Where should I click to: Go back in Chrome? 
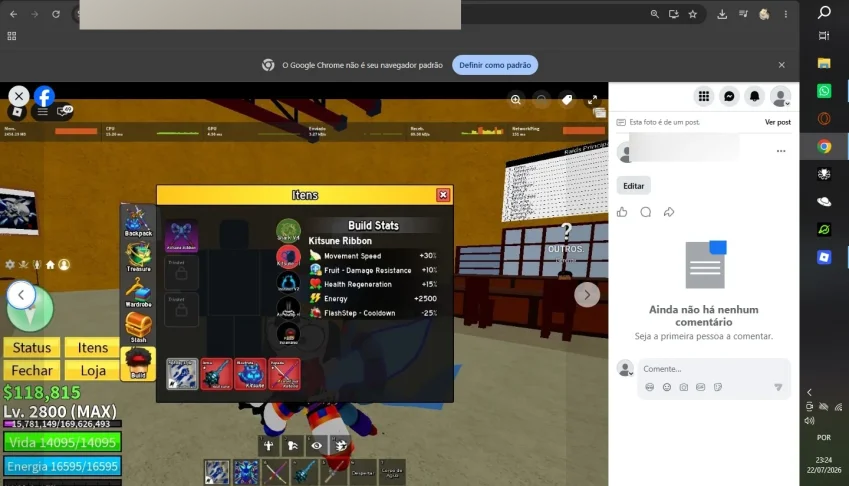coord(14,14)
